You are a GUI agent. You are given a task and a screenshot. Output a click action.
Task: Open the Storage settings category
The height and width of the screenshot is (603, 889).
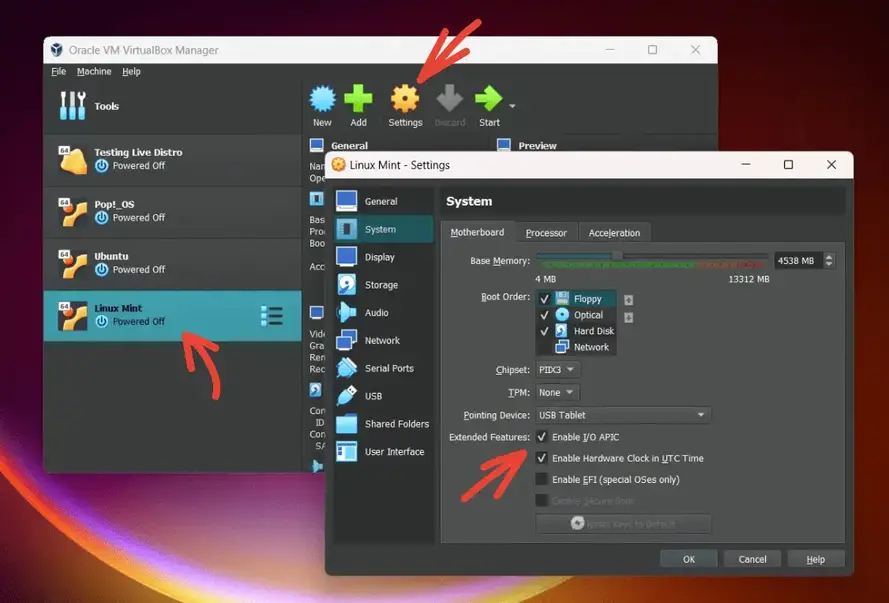384,284
